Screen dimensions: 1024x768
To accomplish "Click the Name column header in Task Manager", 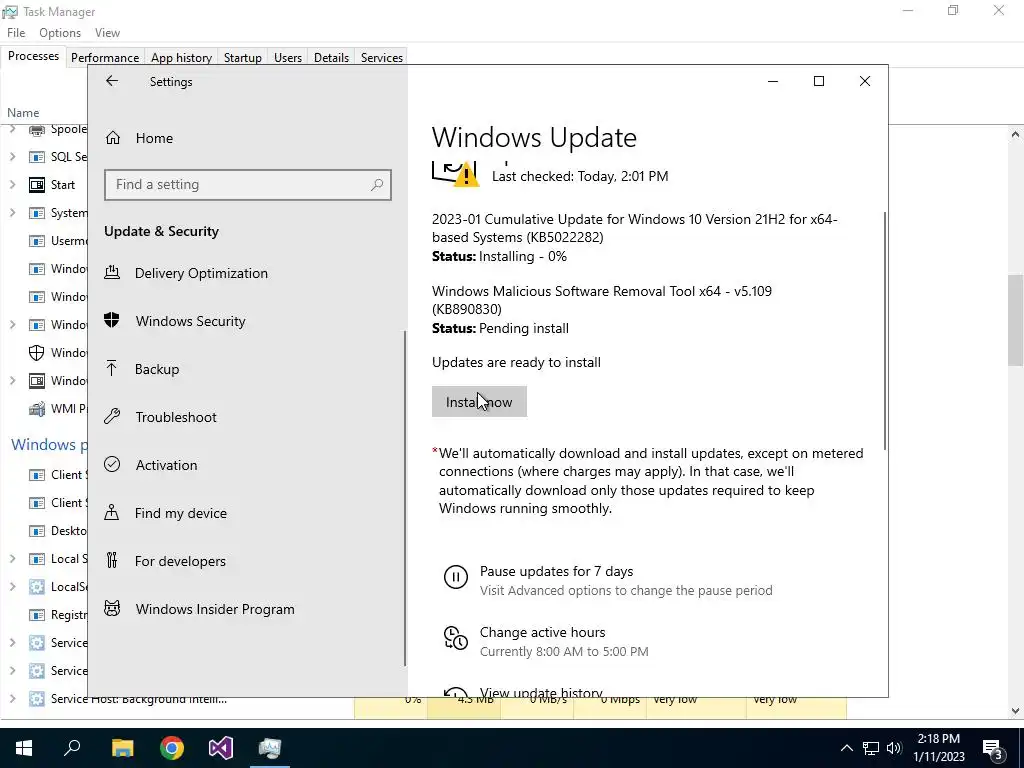I will tap(24, 113).
